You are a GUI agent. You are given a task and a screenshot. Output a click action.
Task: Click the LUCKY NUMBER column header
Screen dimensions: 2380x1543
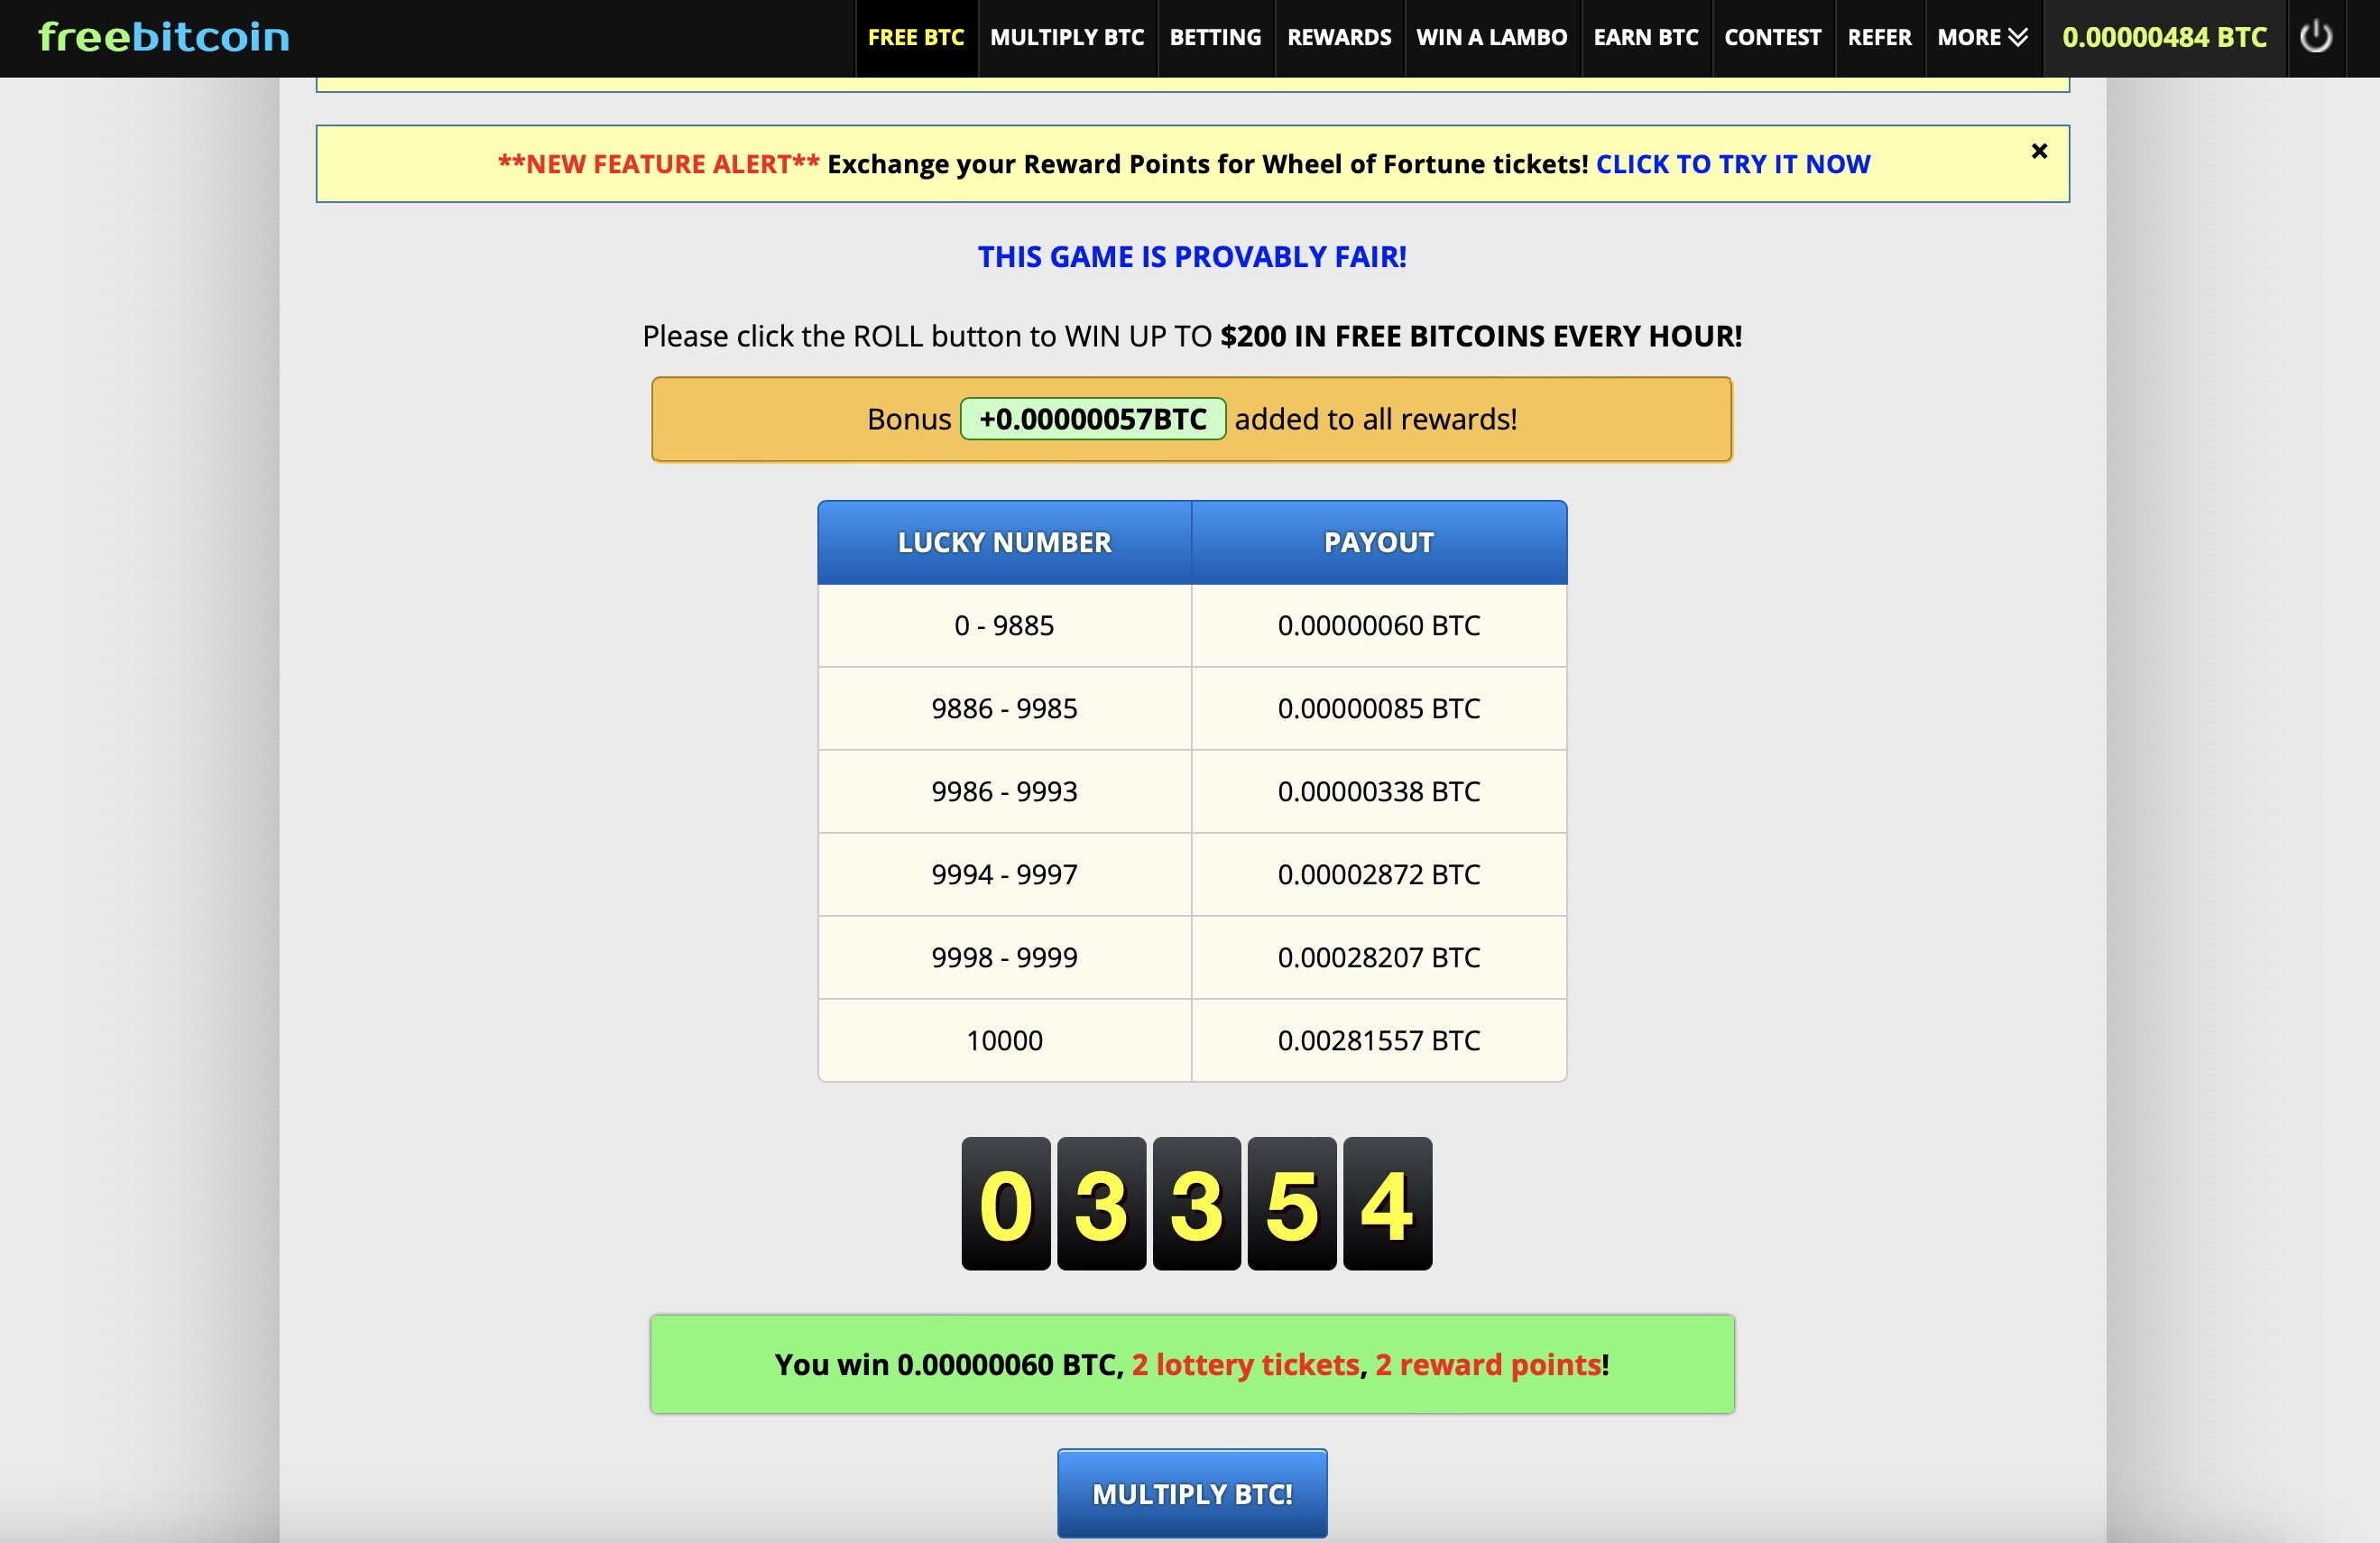coord(1004,542)
